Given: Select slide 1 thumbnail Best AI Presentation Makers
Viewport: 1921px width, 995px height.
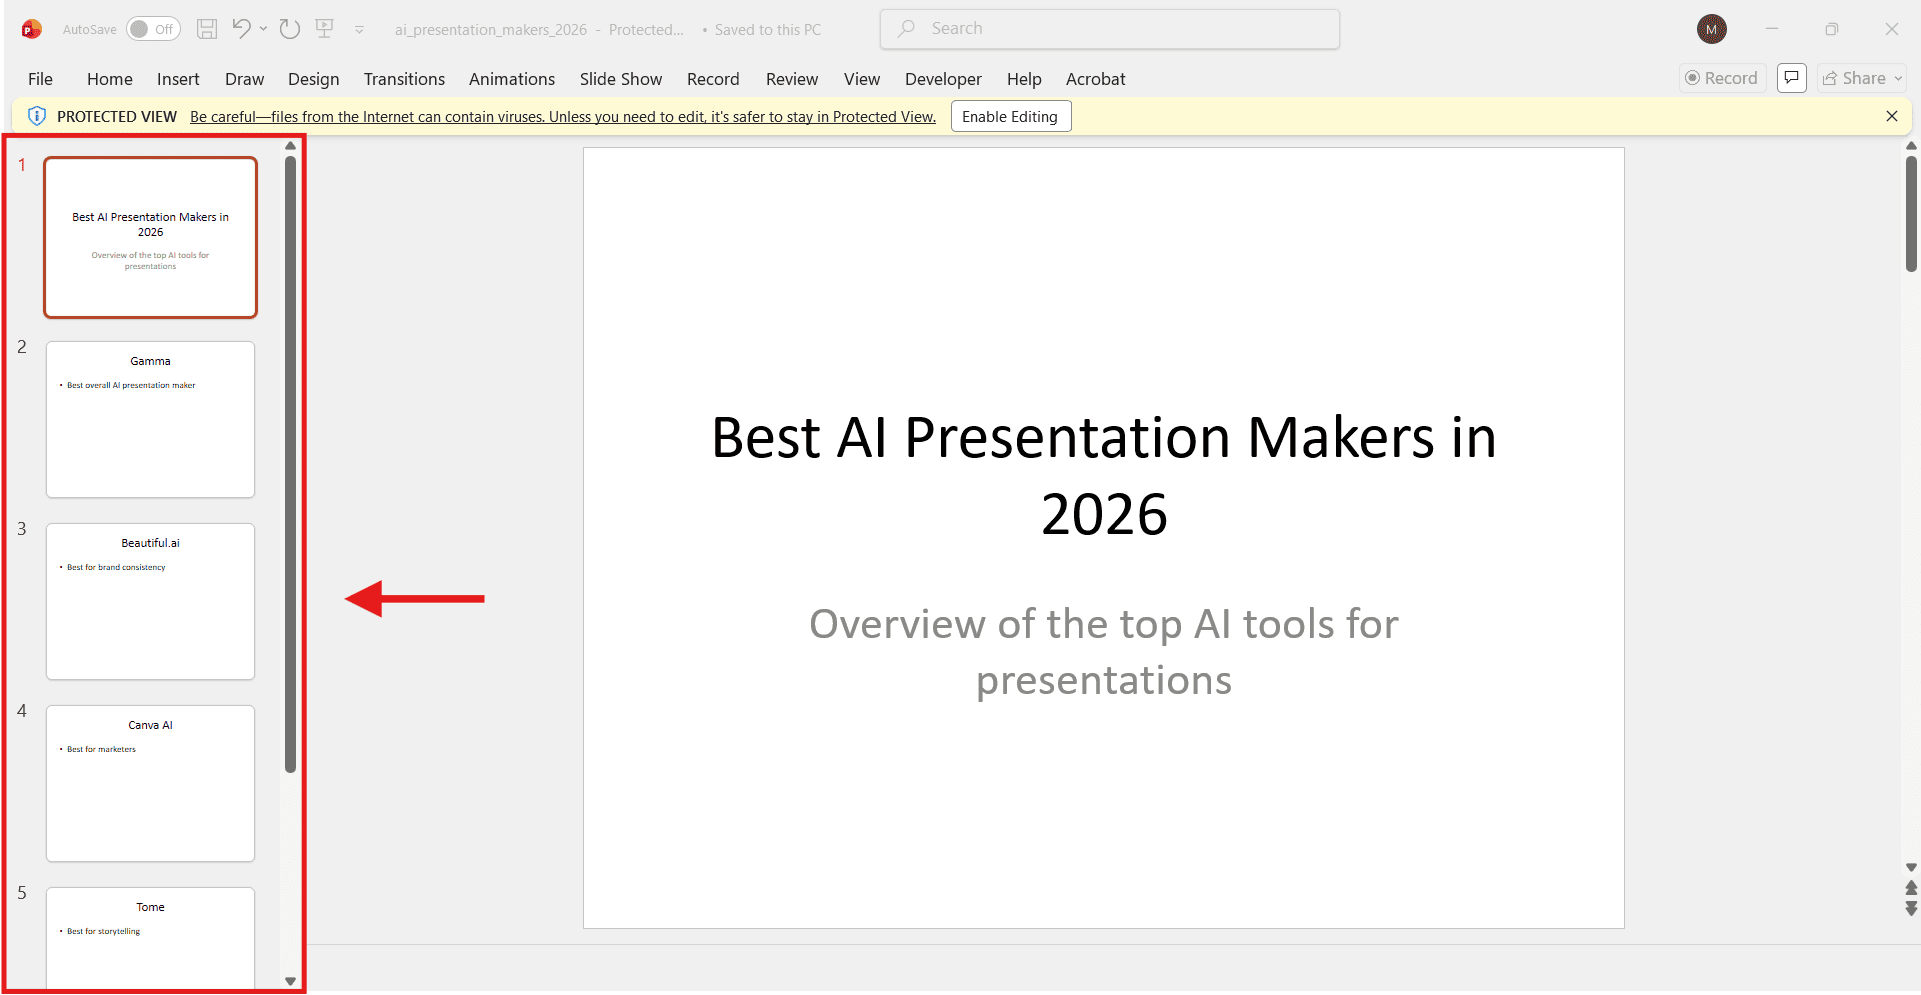Looking at the screenshot, I should click(x=151, y=238).
